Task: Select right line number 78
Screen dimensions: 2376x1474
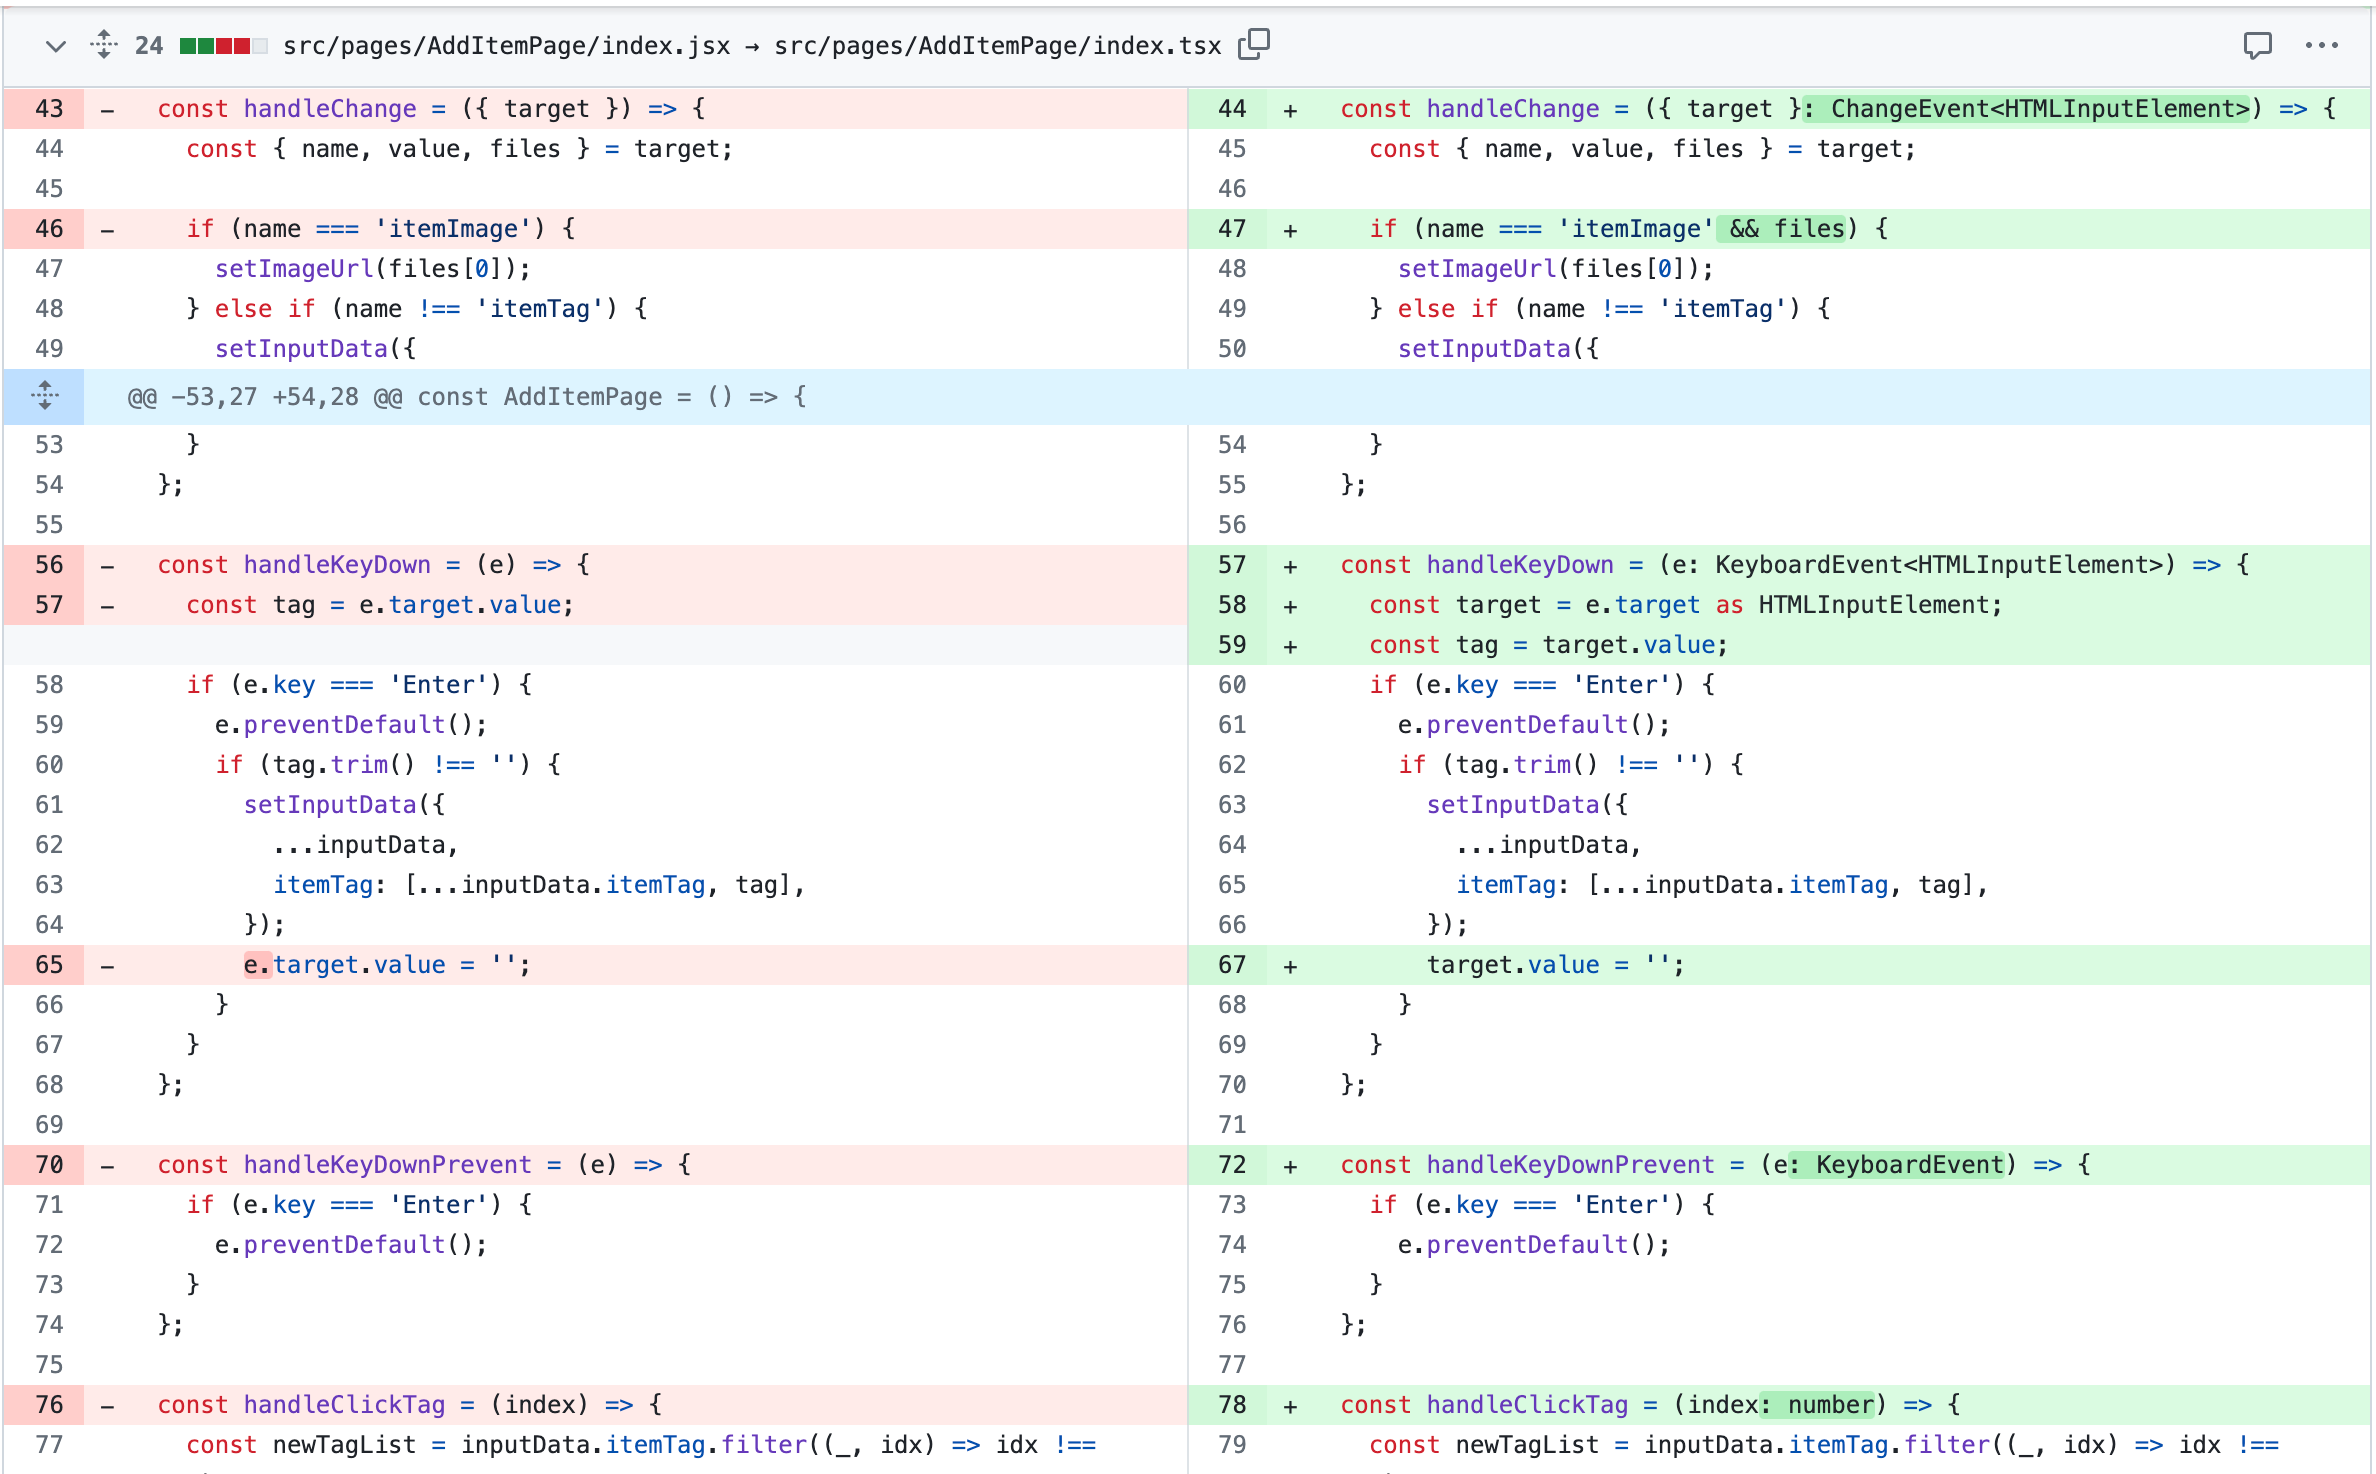Action: tap(1231, 1405)
